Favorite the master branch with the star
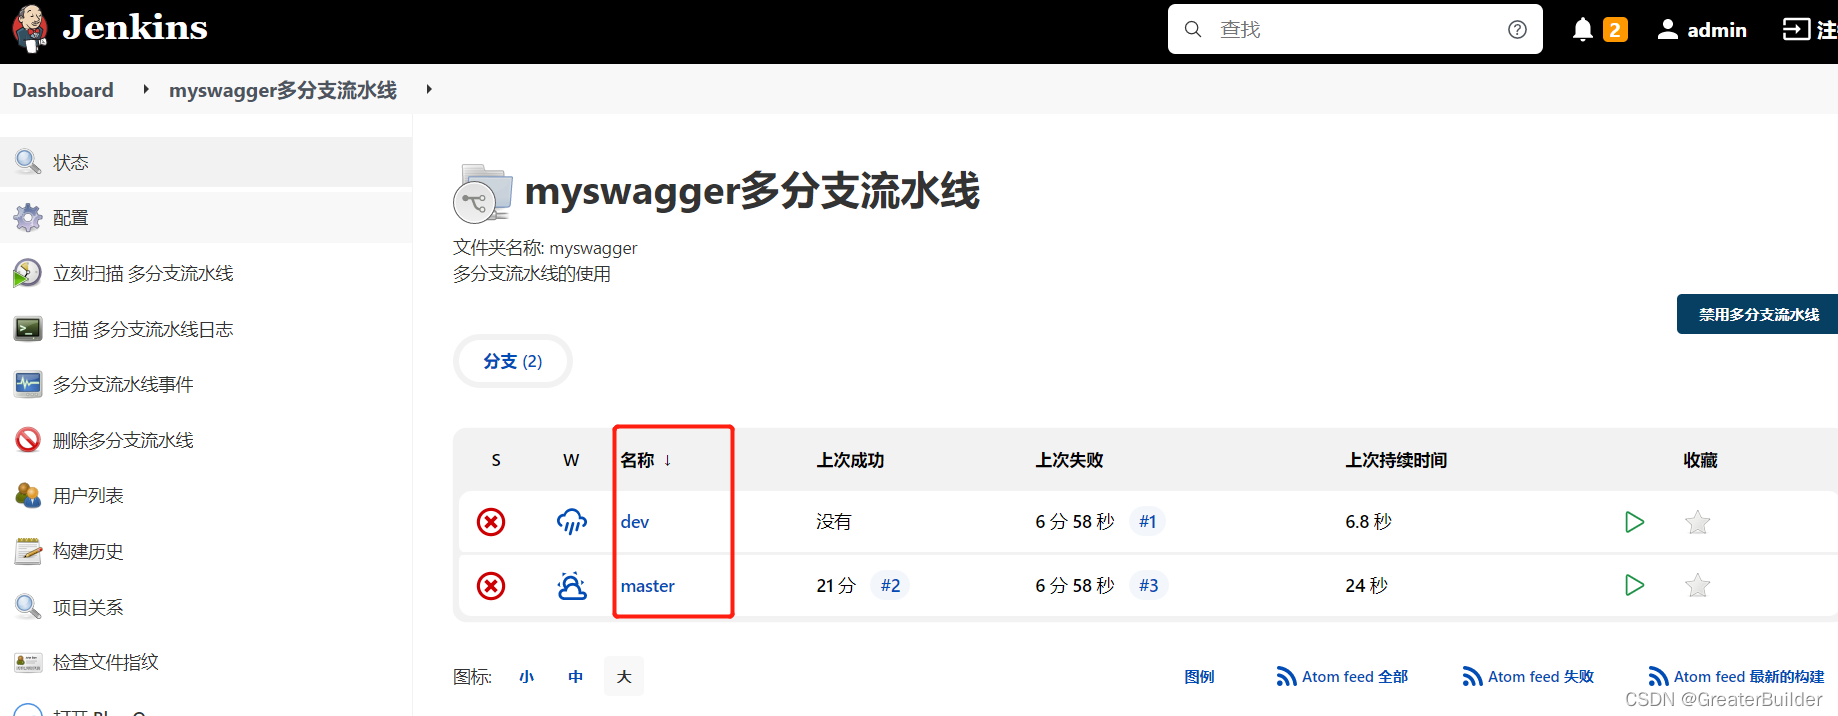The image size is (1838, 716). coord(1698,585)
